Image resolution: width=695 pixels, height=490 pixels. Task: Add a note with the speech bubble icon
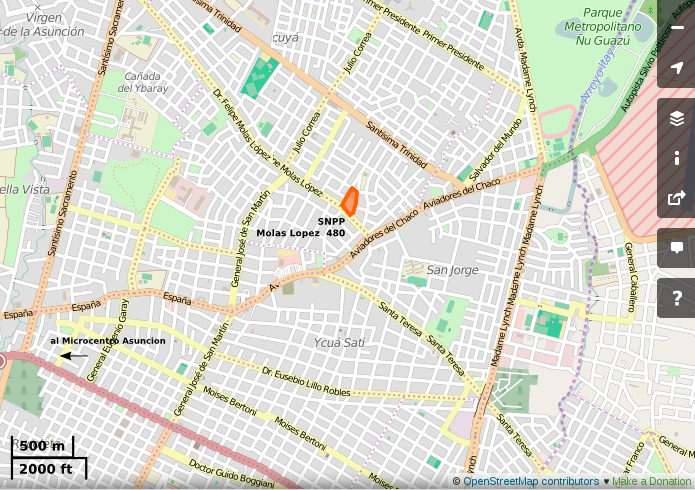tap(677, 248)
